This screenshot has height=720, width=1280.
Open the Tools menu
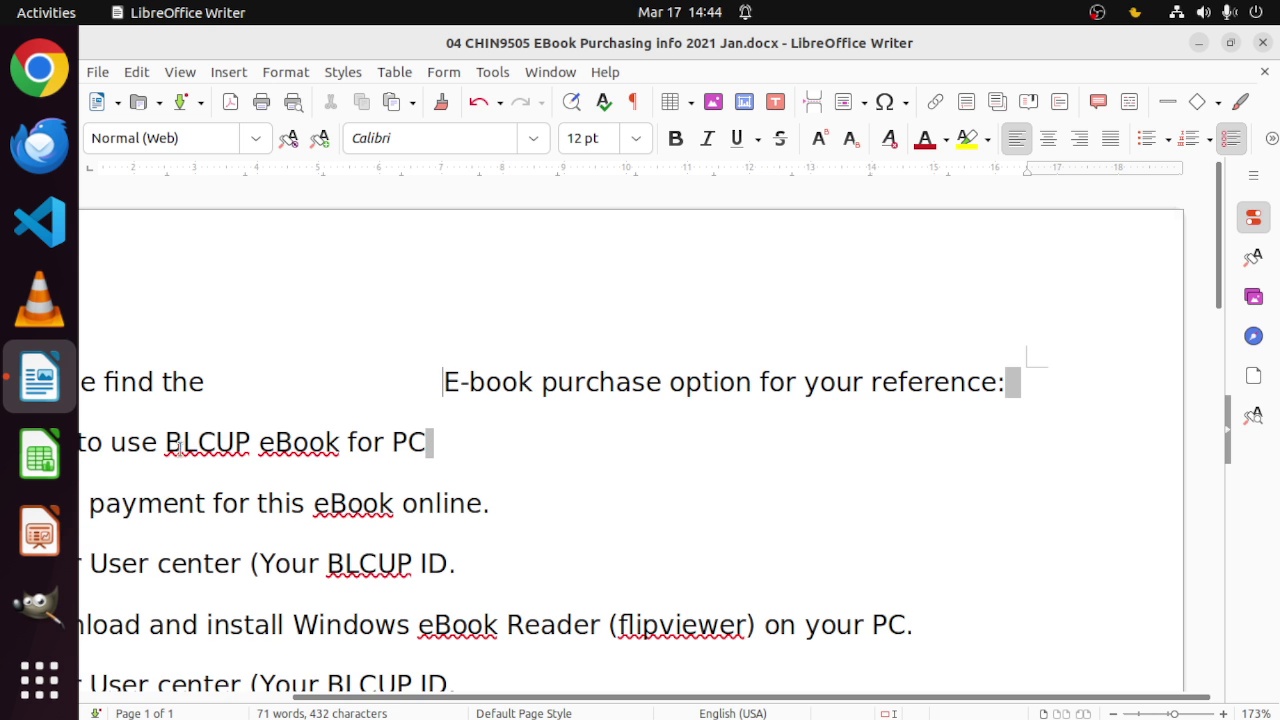click(x=492, y=72)
